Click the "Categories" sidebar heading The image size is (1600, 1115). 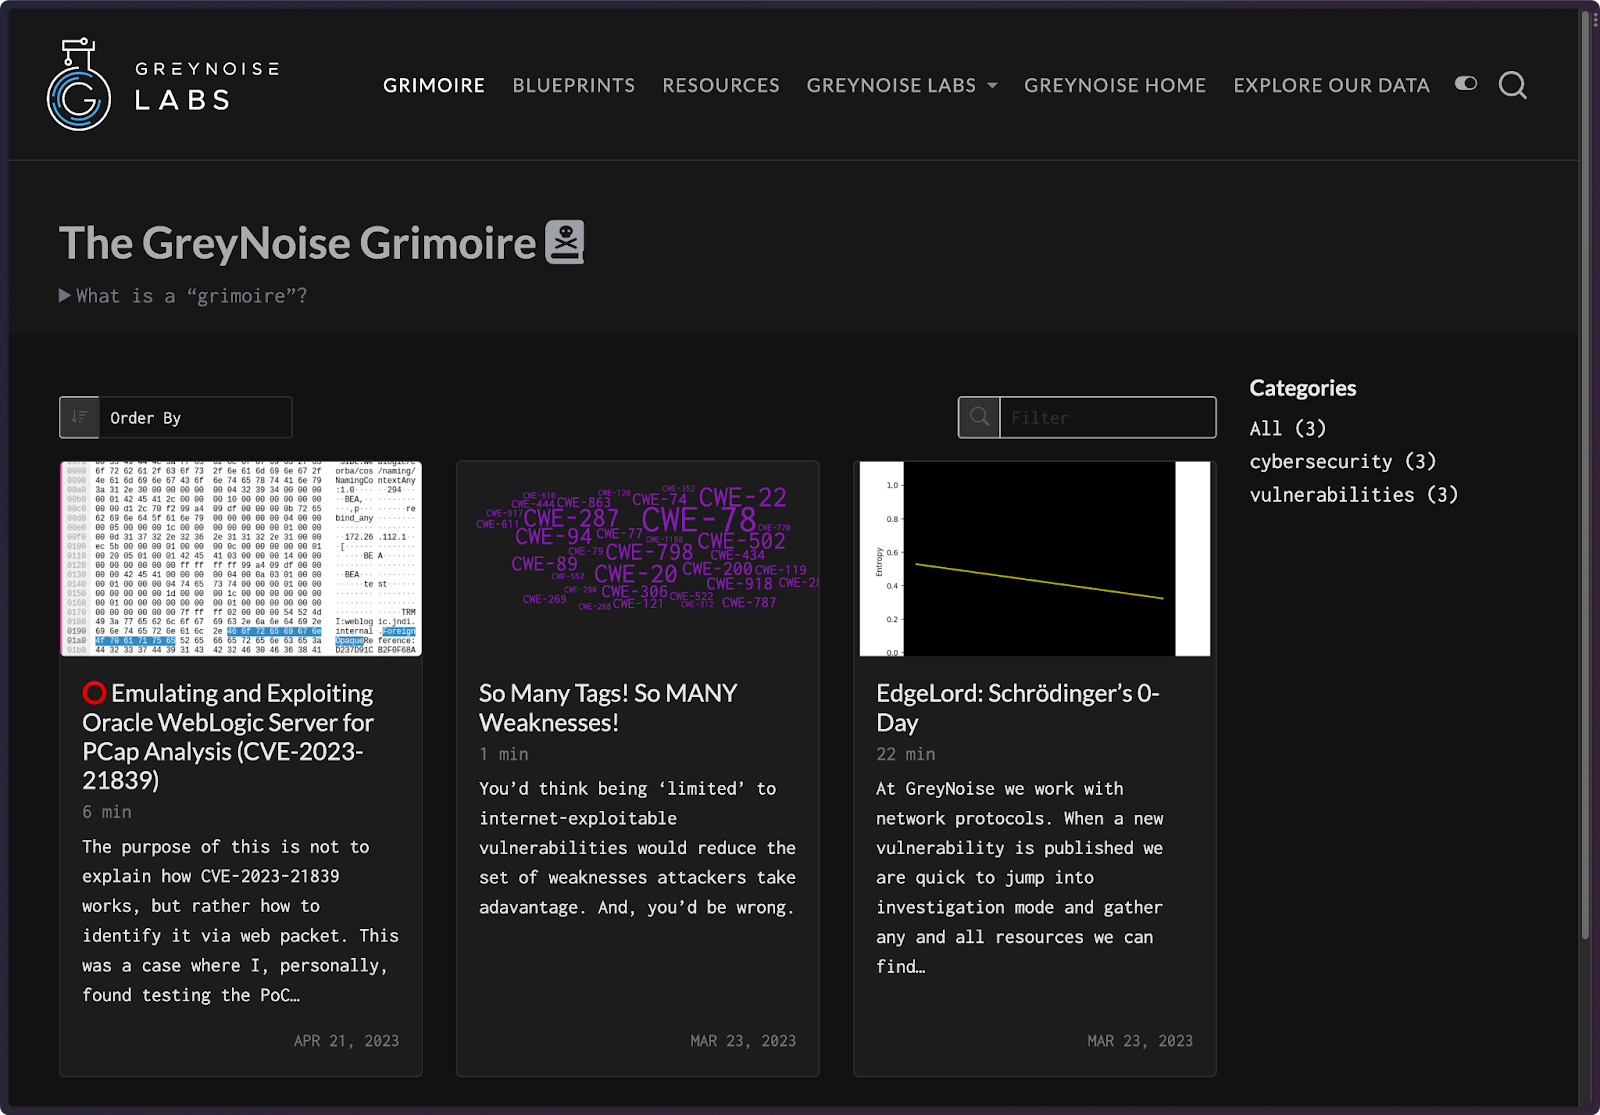click(x=1303, y=388)
